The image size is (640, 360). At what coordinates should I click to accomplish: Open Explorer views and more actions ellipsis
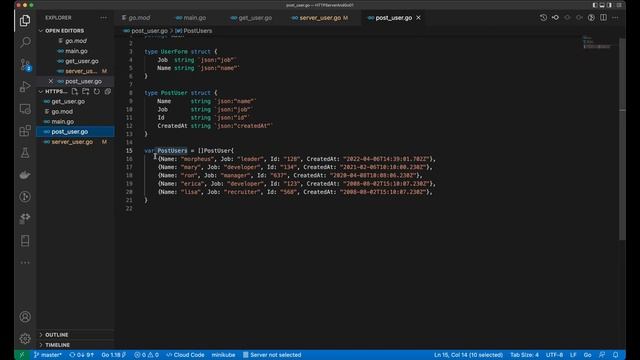point(103,18)
